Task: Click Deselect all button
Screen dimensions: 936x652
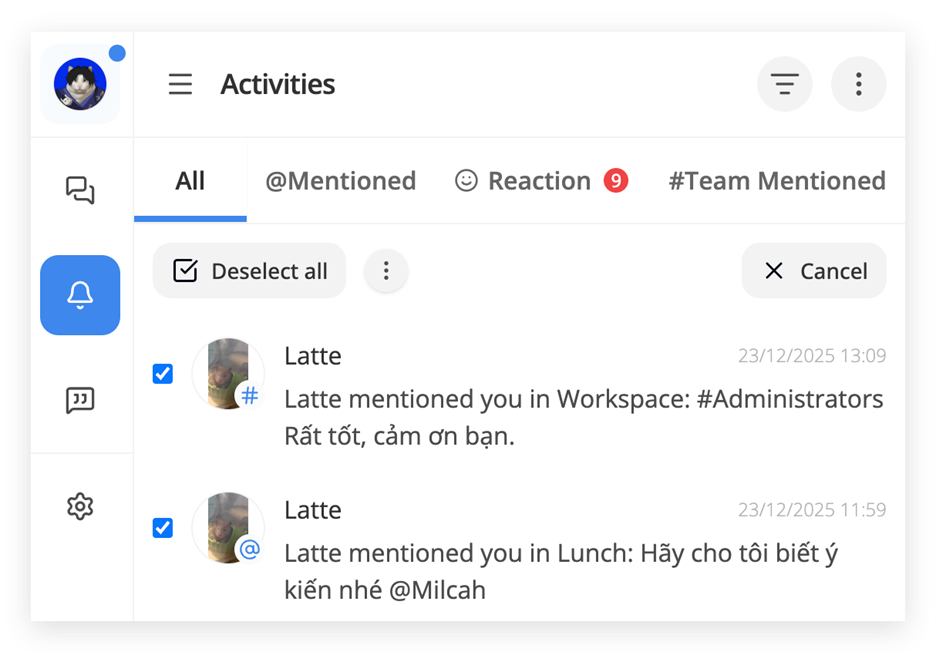Action: pos(249,271)
